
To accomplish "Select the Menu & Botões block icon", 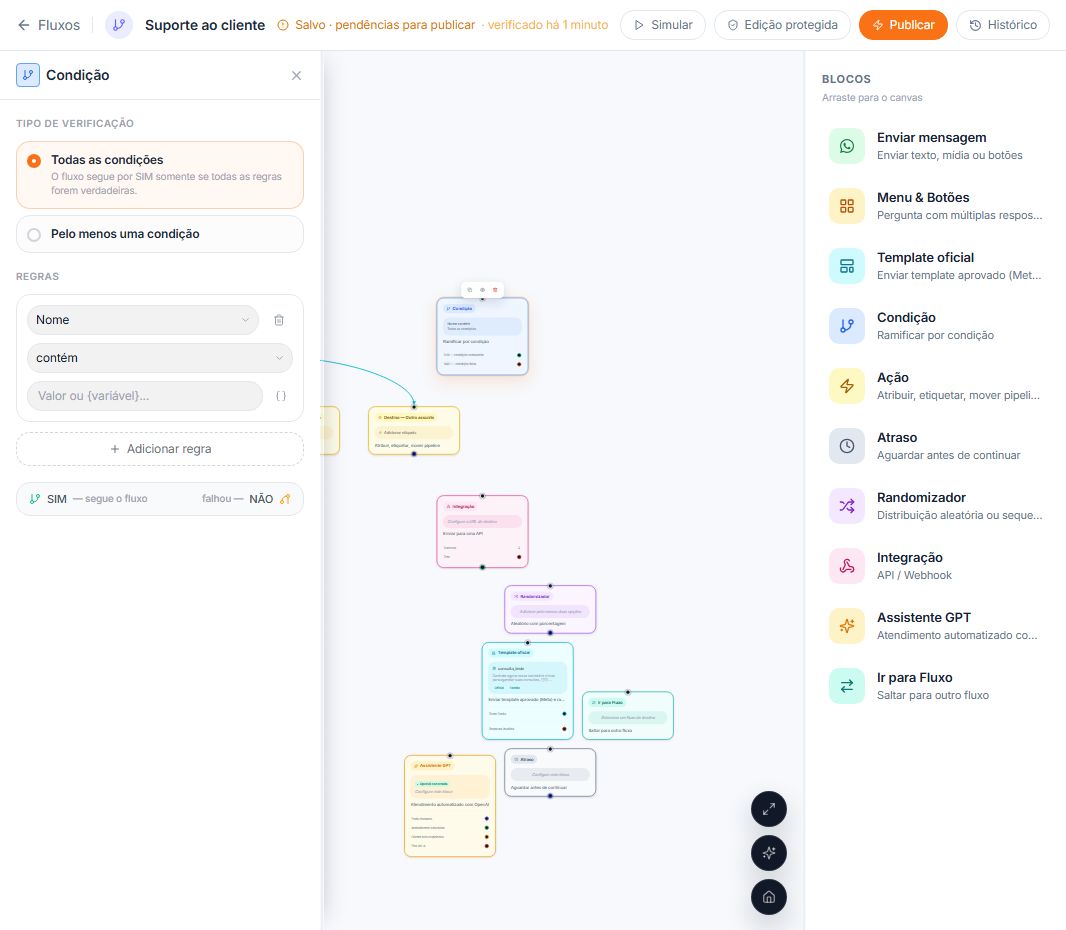I will point(846,206).
